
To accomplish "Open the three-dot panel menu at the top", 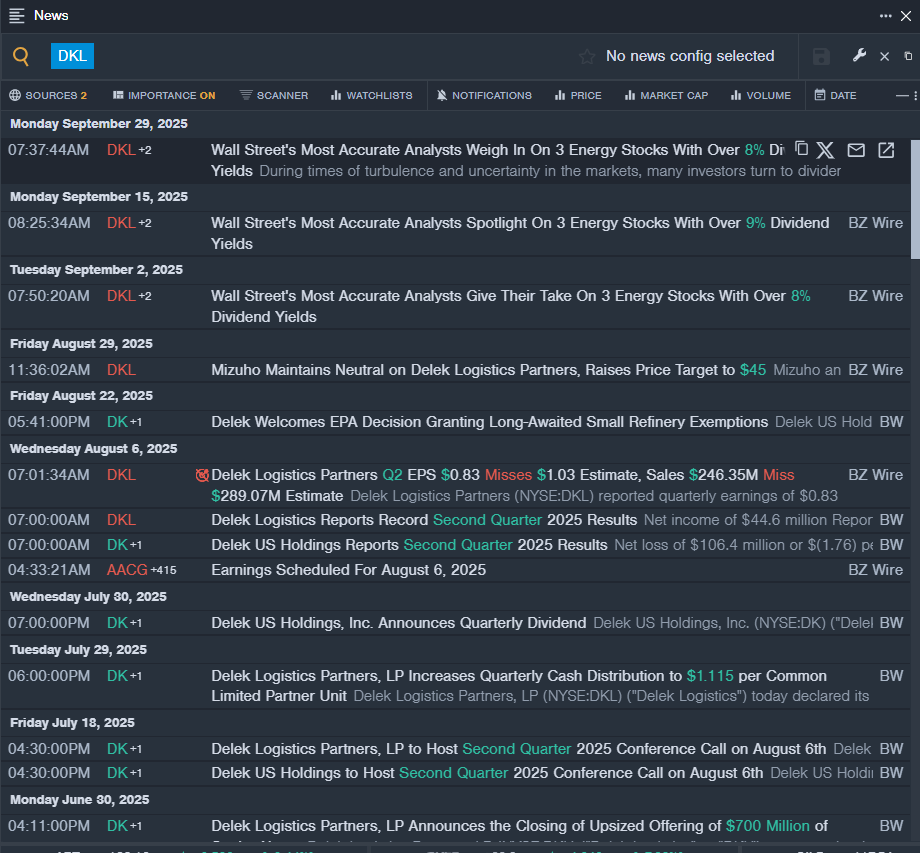I will coord(886,16).
